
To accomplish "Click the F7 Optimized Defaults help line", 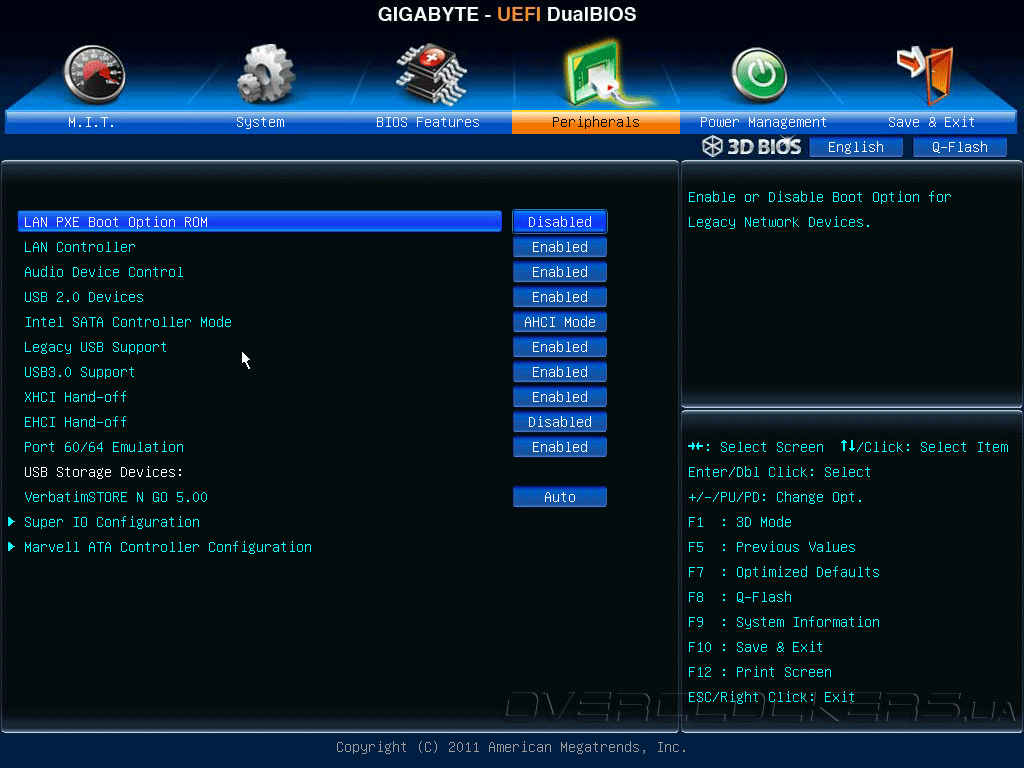I will (784, 572).
